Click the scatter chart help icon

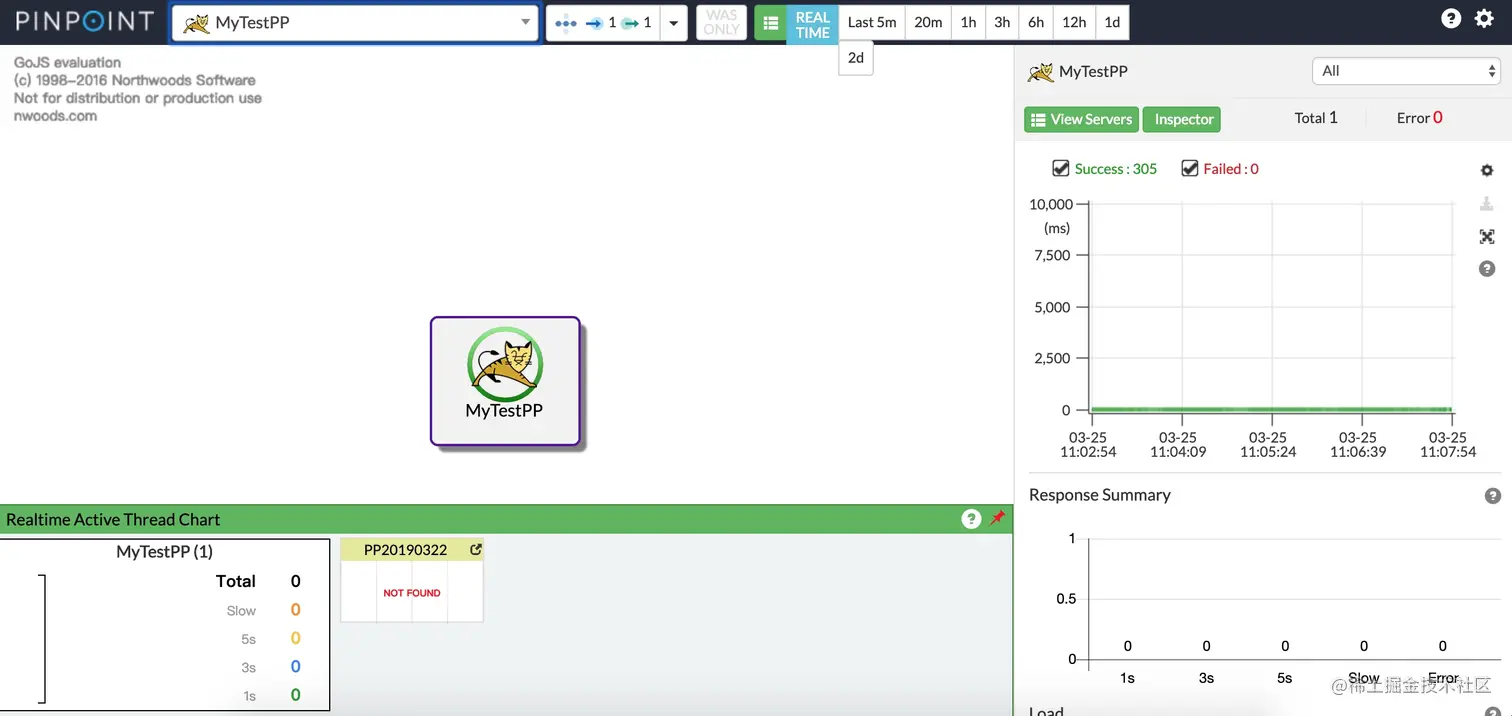(1487, 269)
